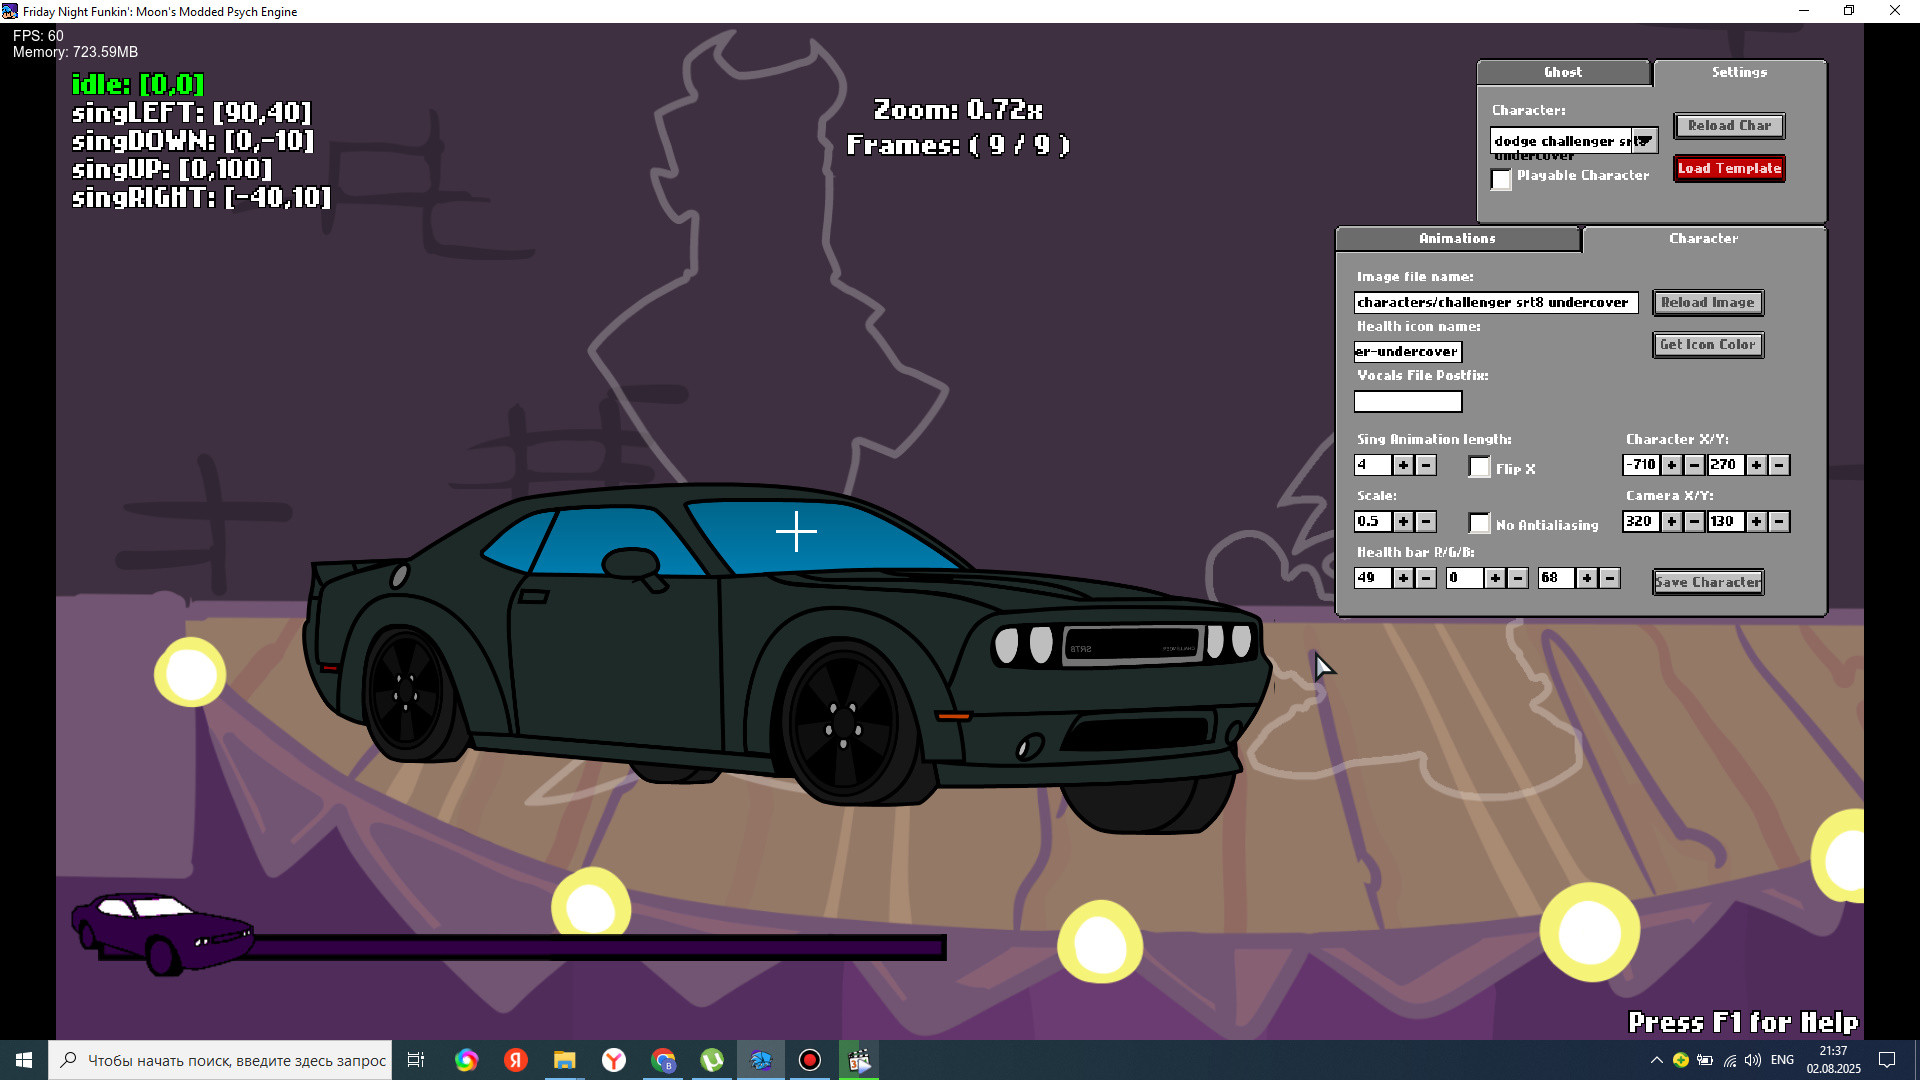Click the network icon in the system tray
Screen dimensions: 1920x1080
[1729, 1060]
